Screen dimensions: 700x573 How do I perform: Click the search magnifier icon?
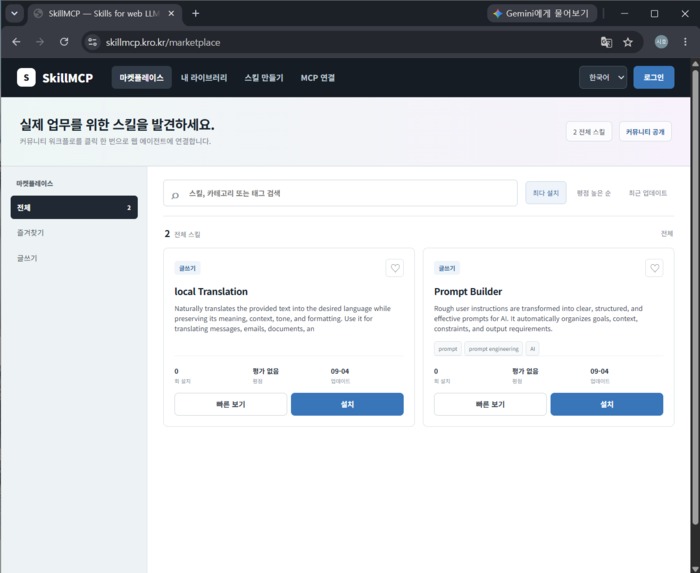(175, 195)
